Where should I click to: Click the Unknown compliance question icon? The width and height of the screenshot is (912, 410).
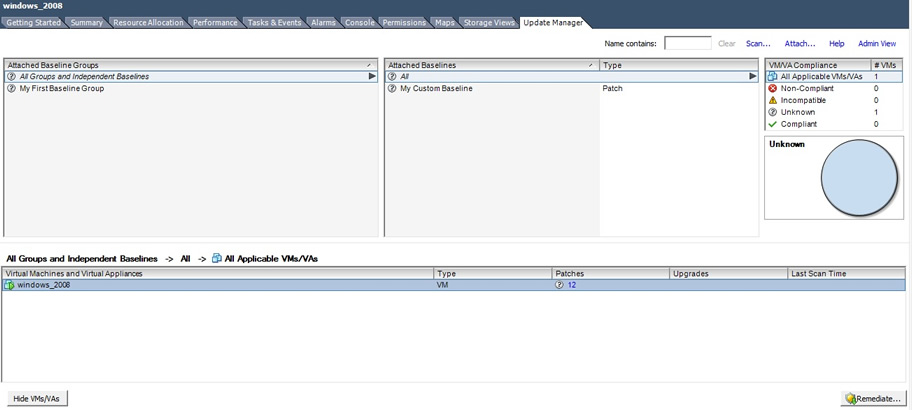point(772,112)
